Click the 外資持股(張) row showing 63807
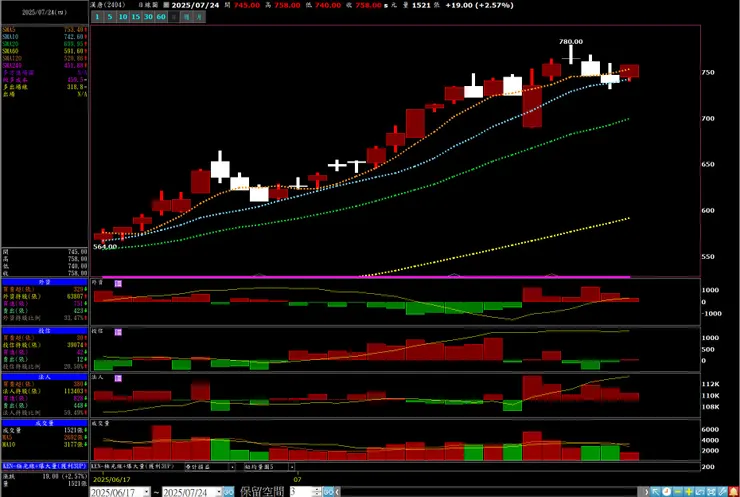Image resolution: width=740 pixels, height=497 pixels. 44,296
